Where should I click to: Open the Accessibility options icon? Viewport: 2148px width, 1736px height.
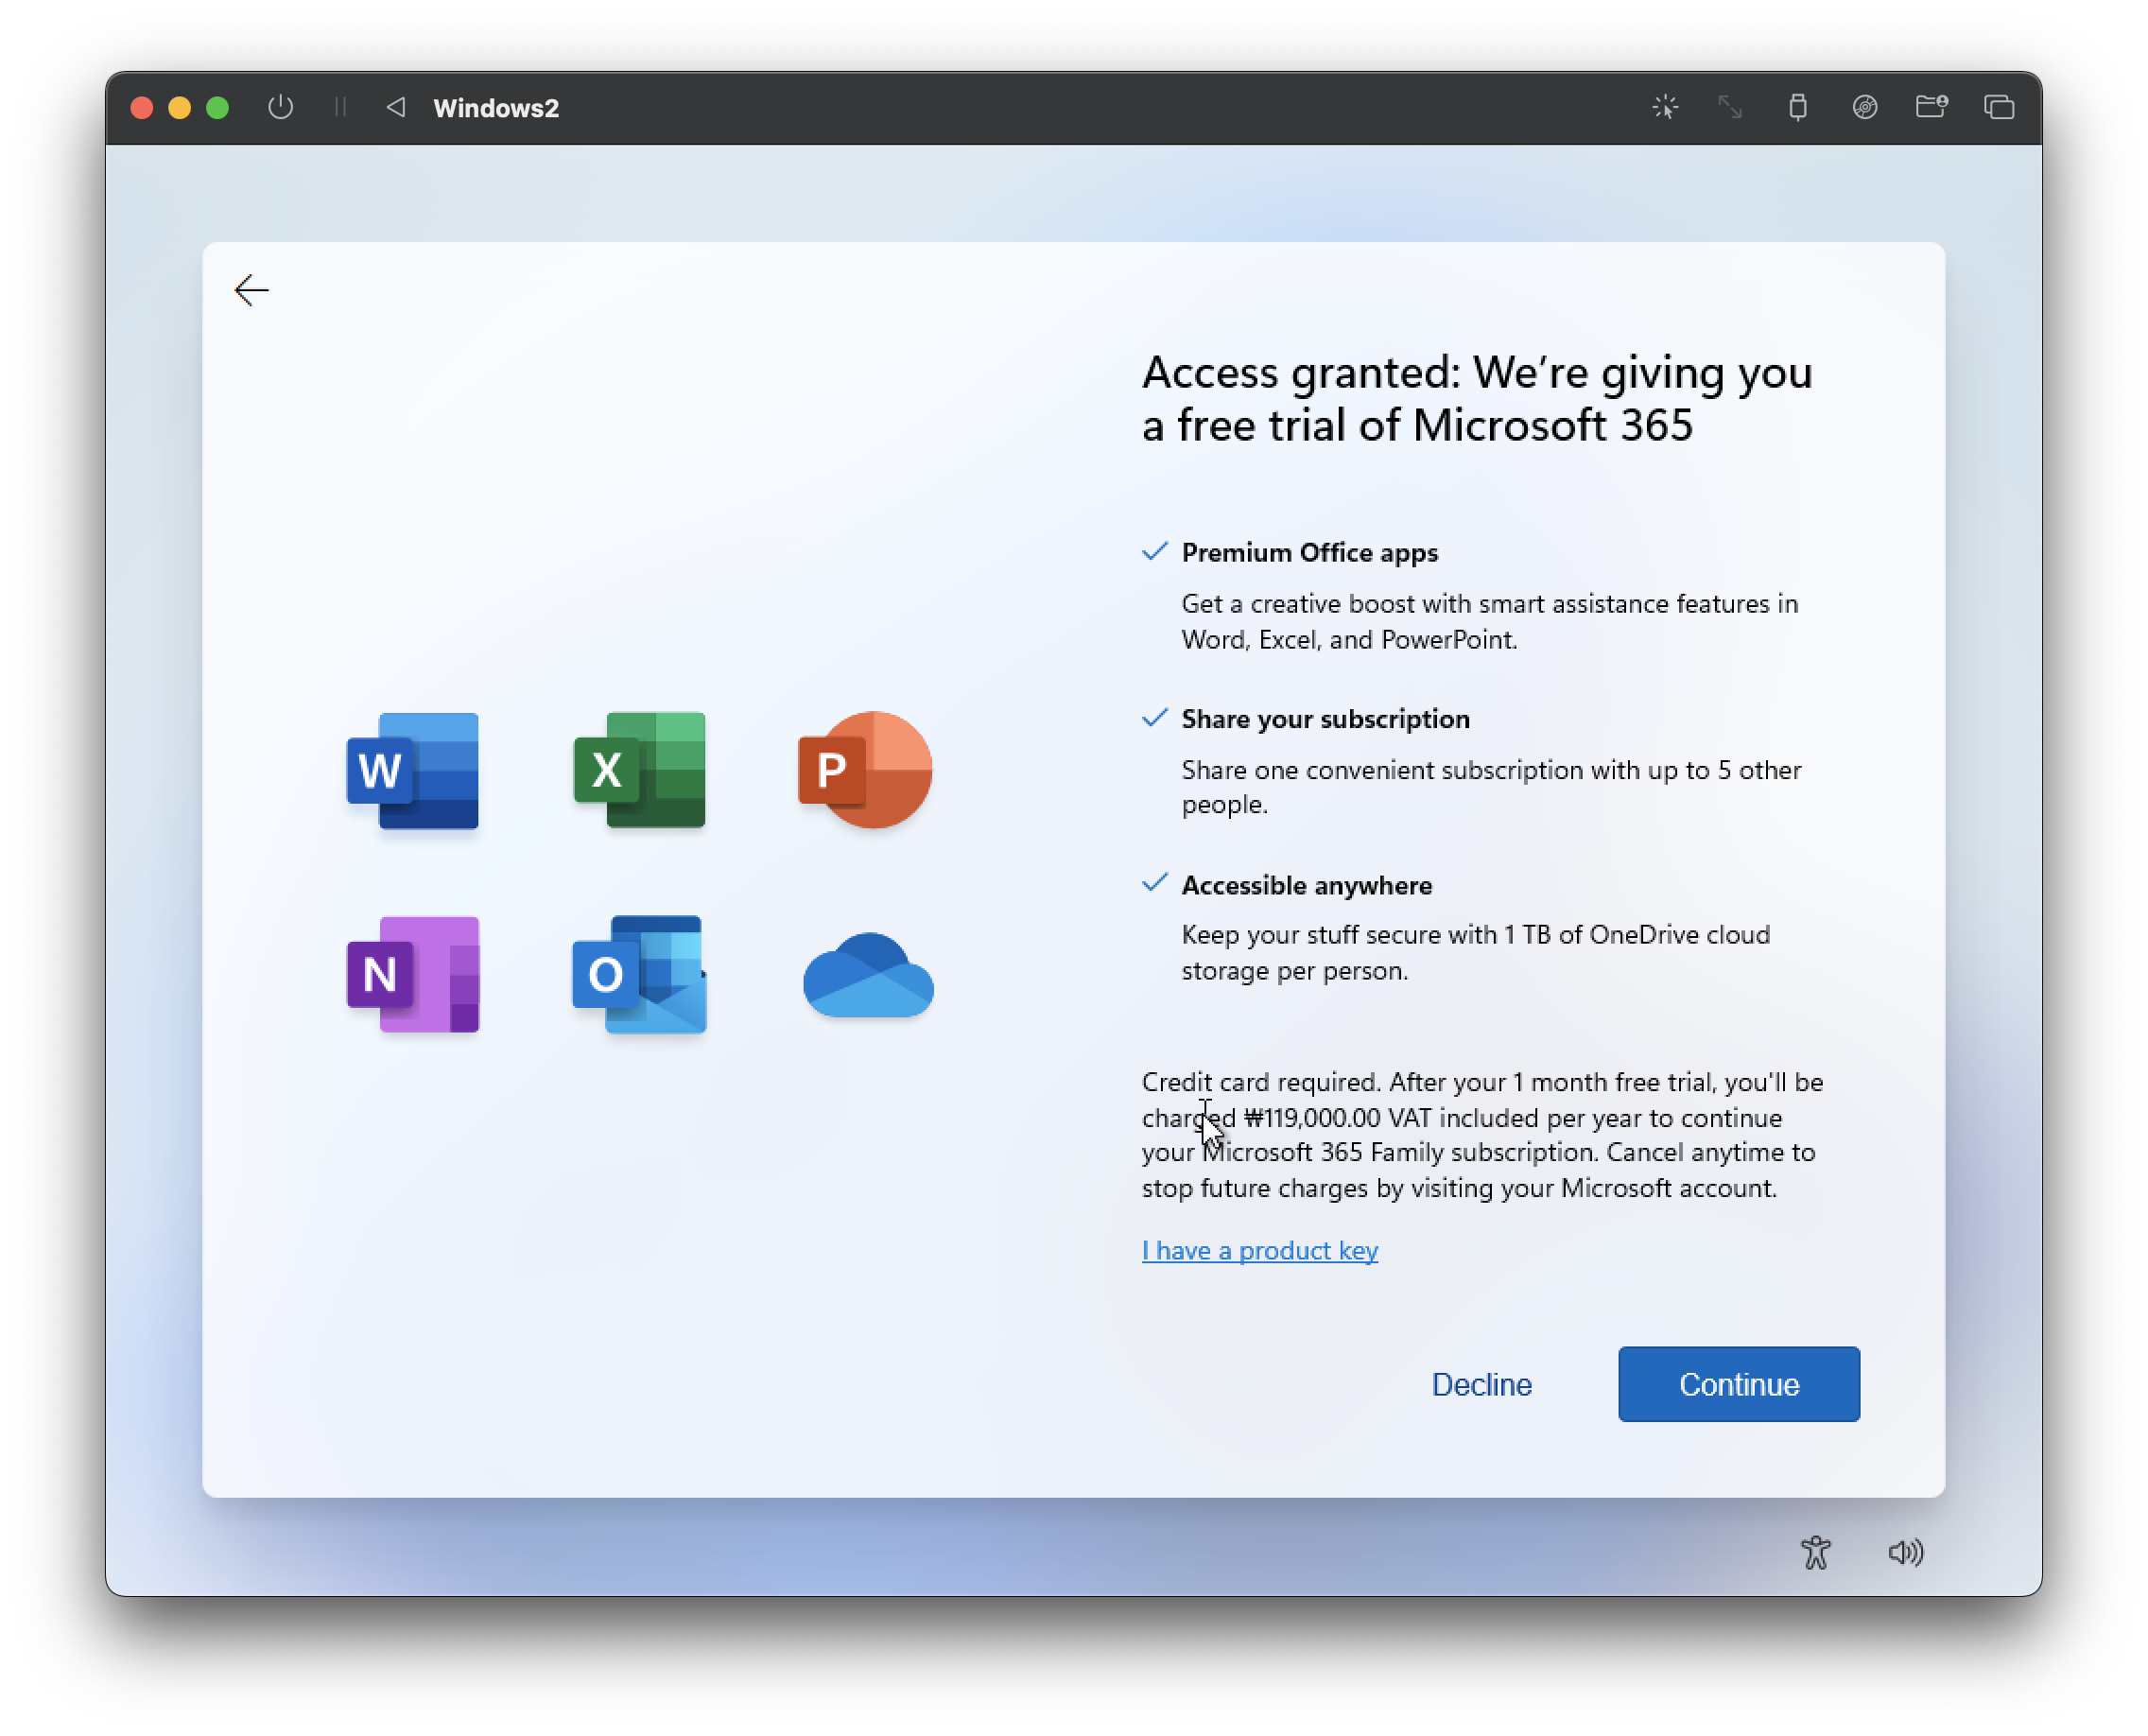click(1815, 1552)
